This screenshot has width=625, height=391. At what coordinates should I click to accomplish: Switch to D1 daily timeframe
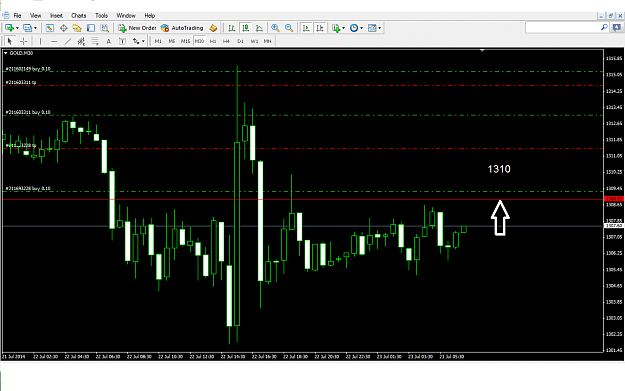coord(240,41)
